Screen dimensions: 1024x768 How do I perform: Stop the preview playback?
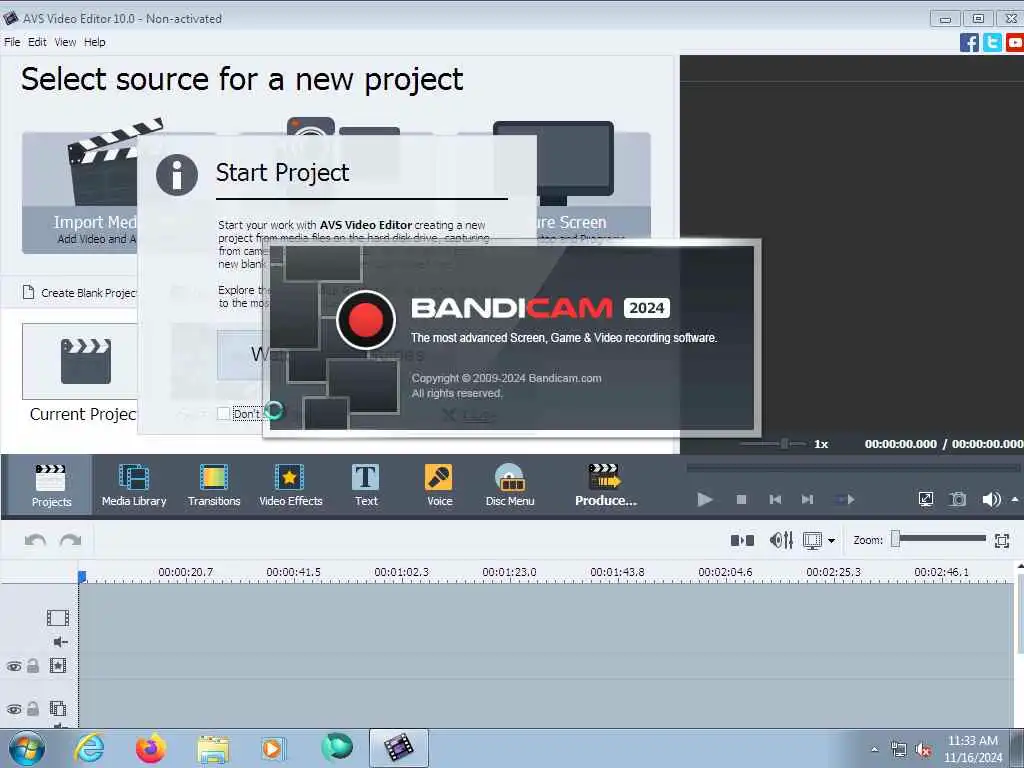741,500
